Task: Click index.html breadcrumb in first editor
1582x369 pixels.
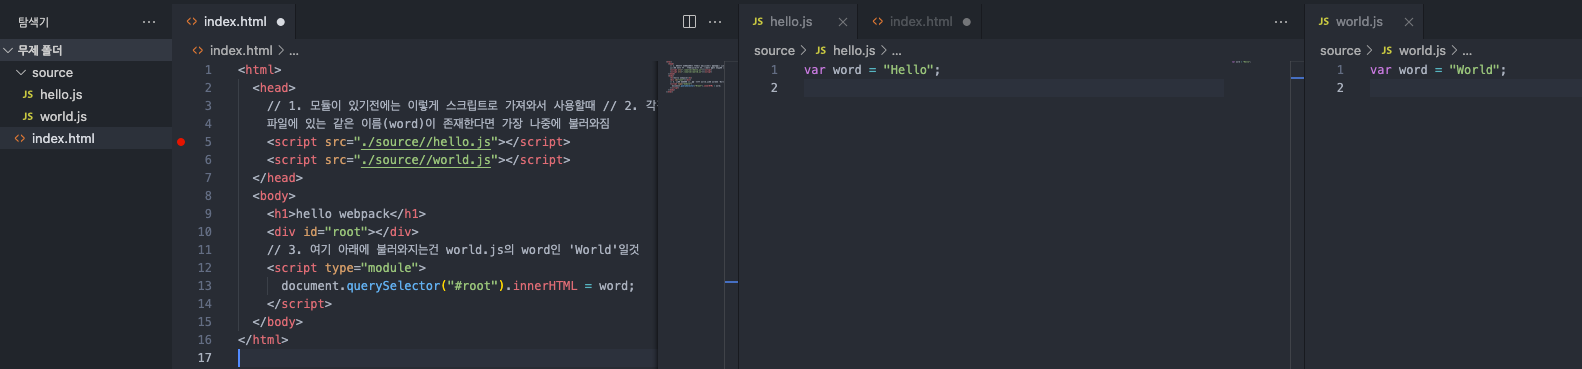Action: point(241,50)
